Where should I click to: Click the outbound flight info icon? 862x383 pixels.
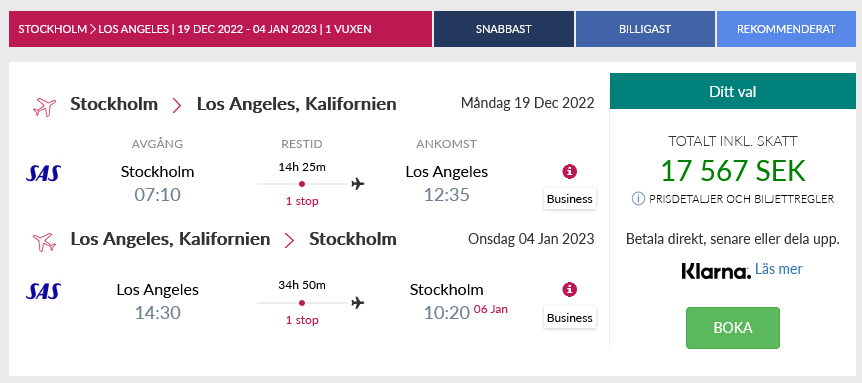[x=570, y=171]
